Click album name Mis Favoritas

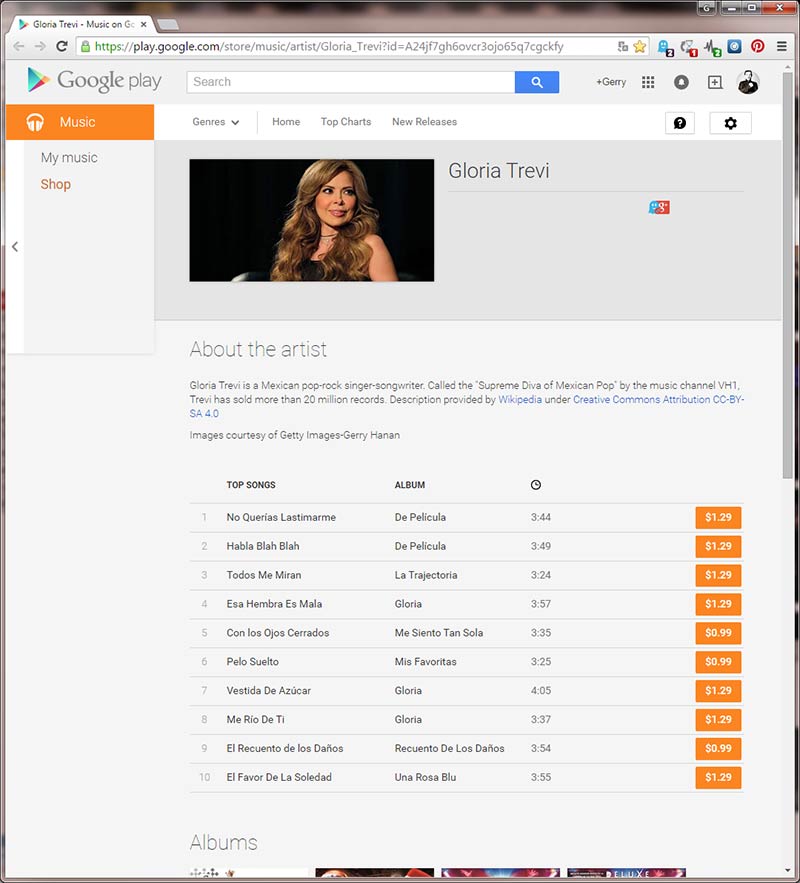(x=426, y=662)
